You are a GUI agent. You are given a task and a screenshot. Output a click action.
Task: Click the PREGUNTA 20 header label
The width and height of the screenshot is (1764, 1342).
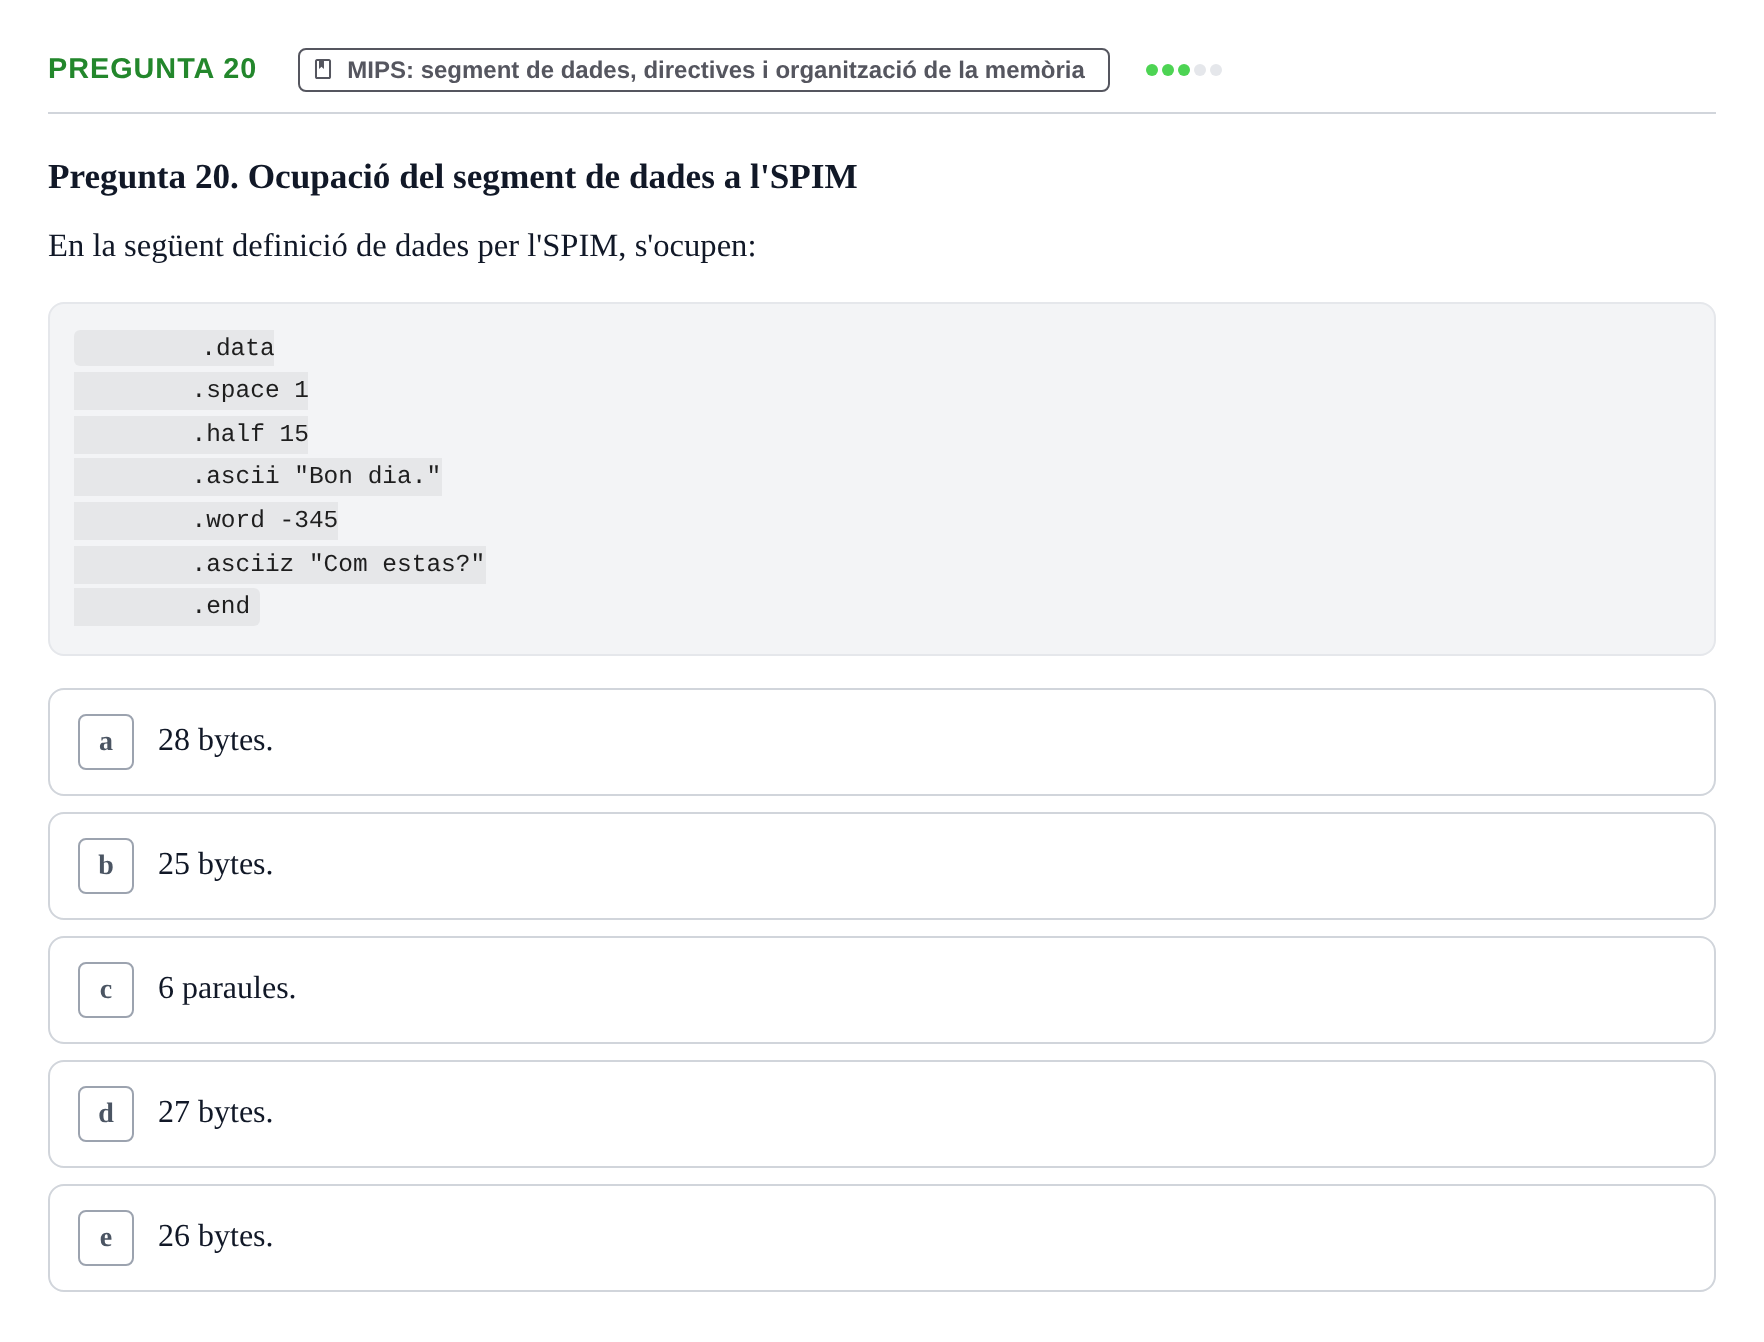[152, 69]
